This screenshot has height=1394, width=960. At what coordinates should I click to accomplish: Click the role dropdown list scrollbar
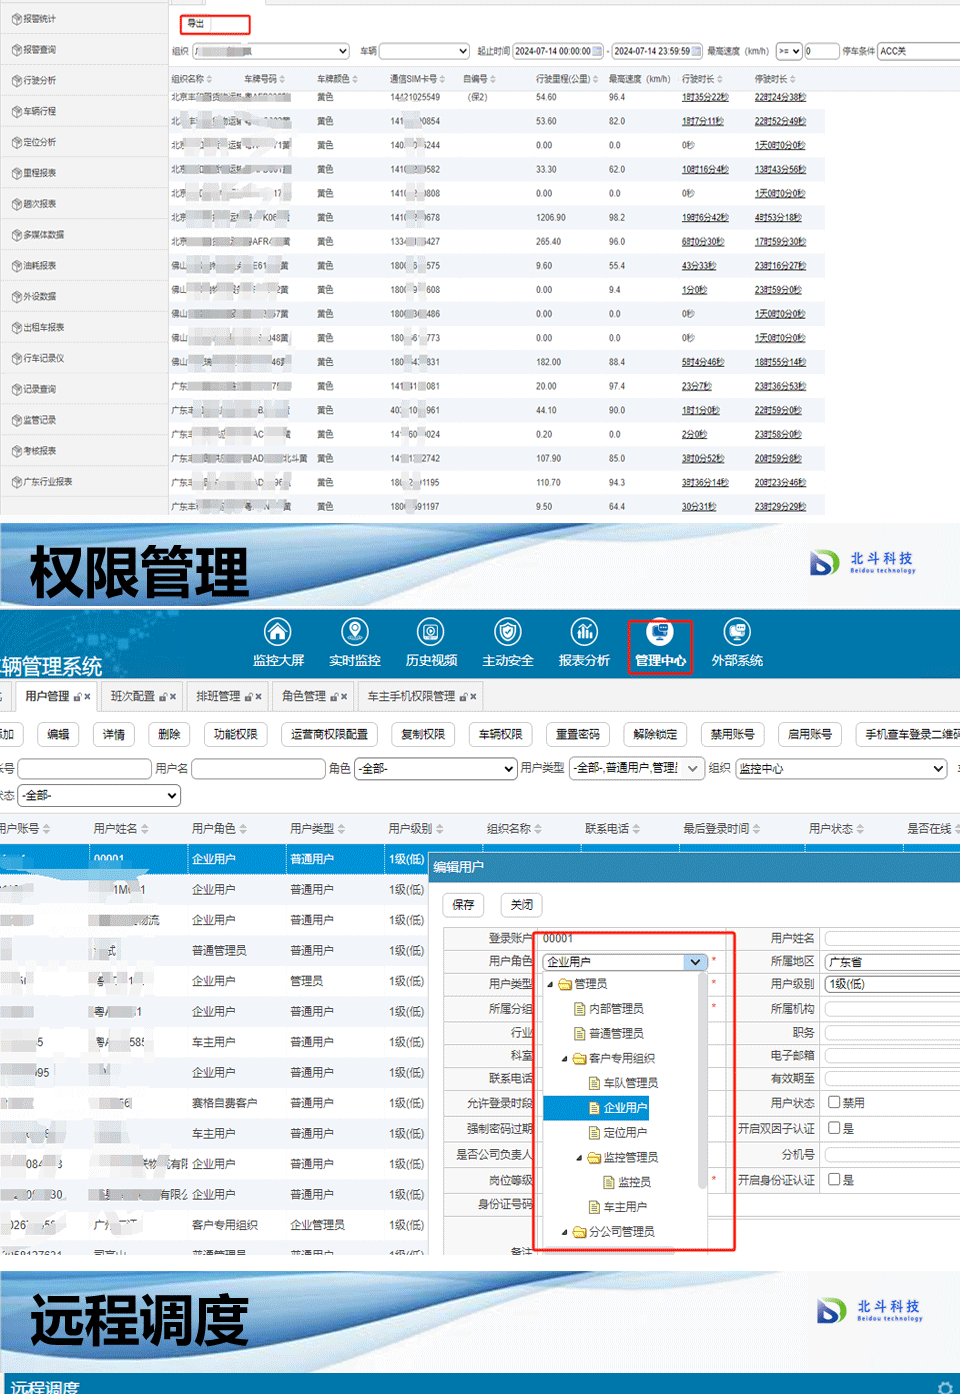(x=702, y=1080)
